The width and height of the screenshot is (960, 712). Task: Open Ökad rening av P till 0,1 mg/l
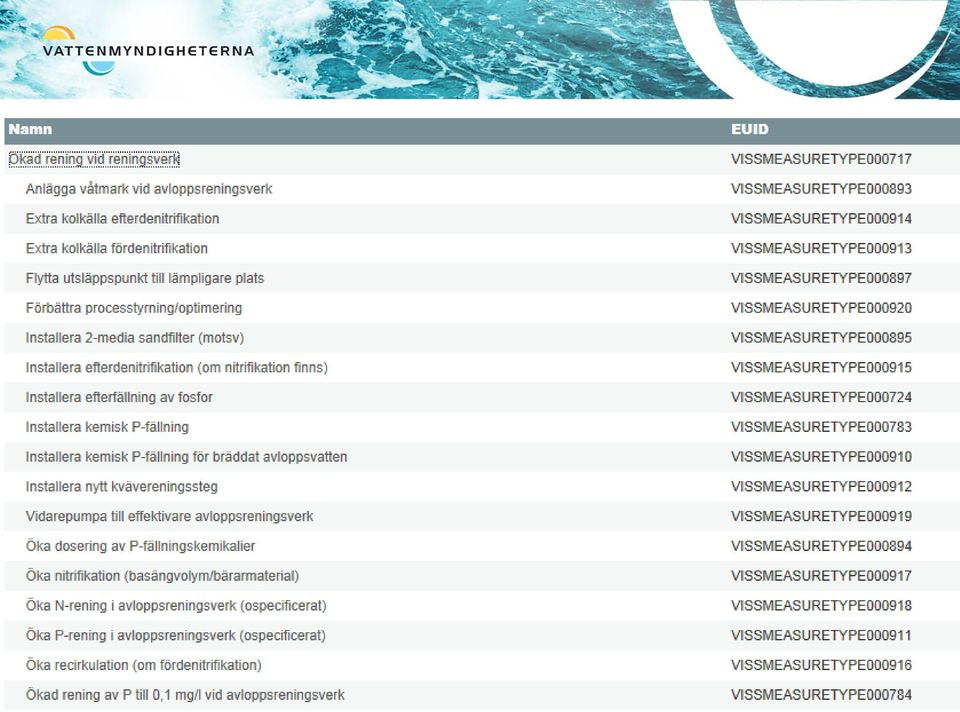185,695
